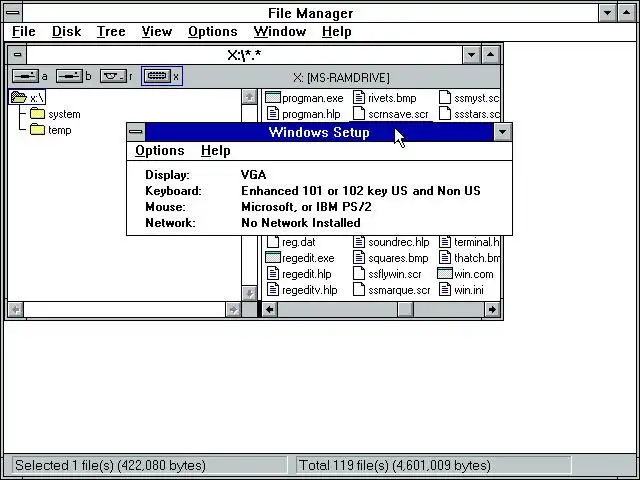
Task: Select progman.exe file icon
Action: tap(273, 98)
